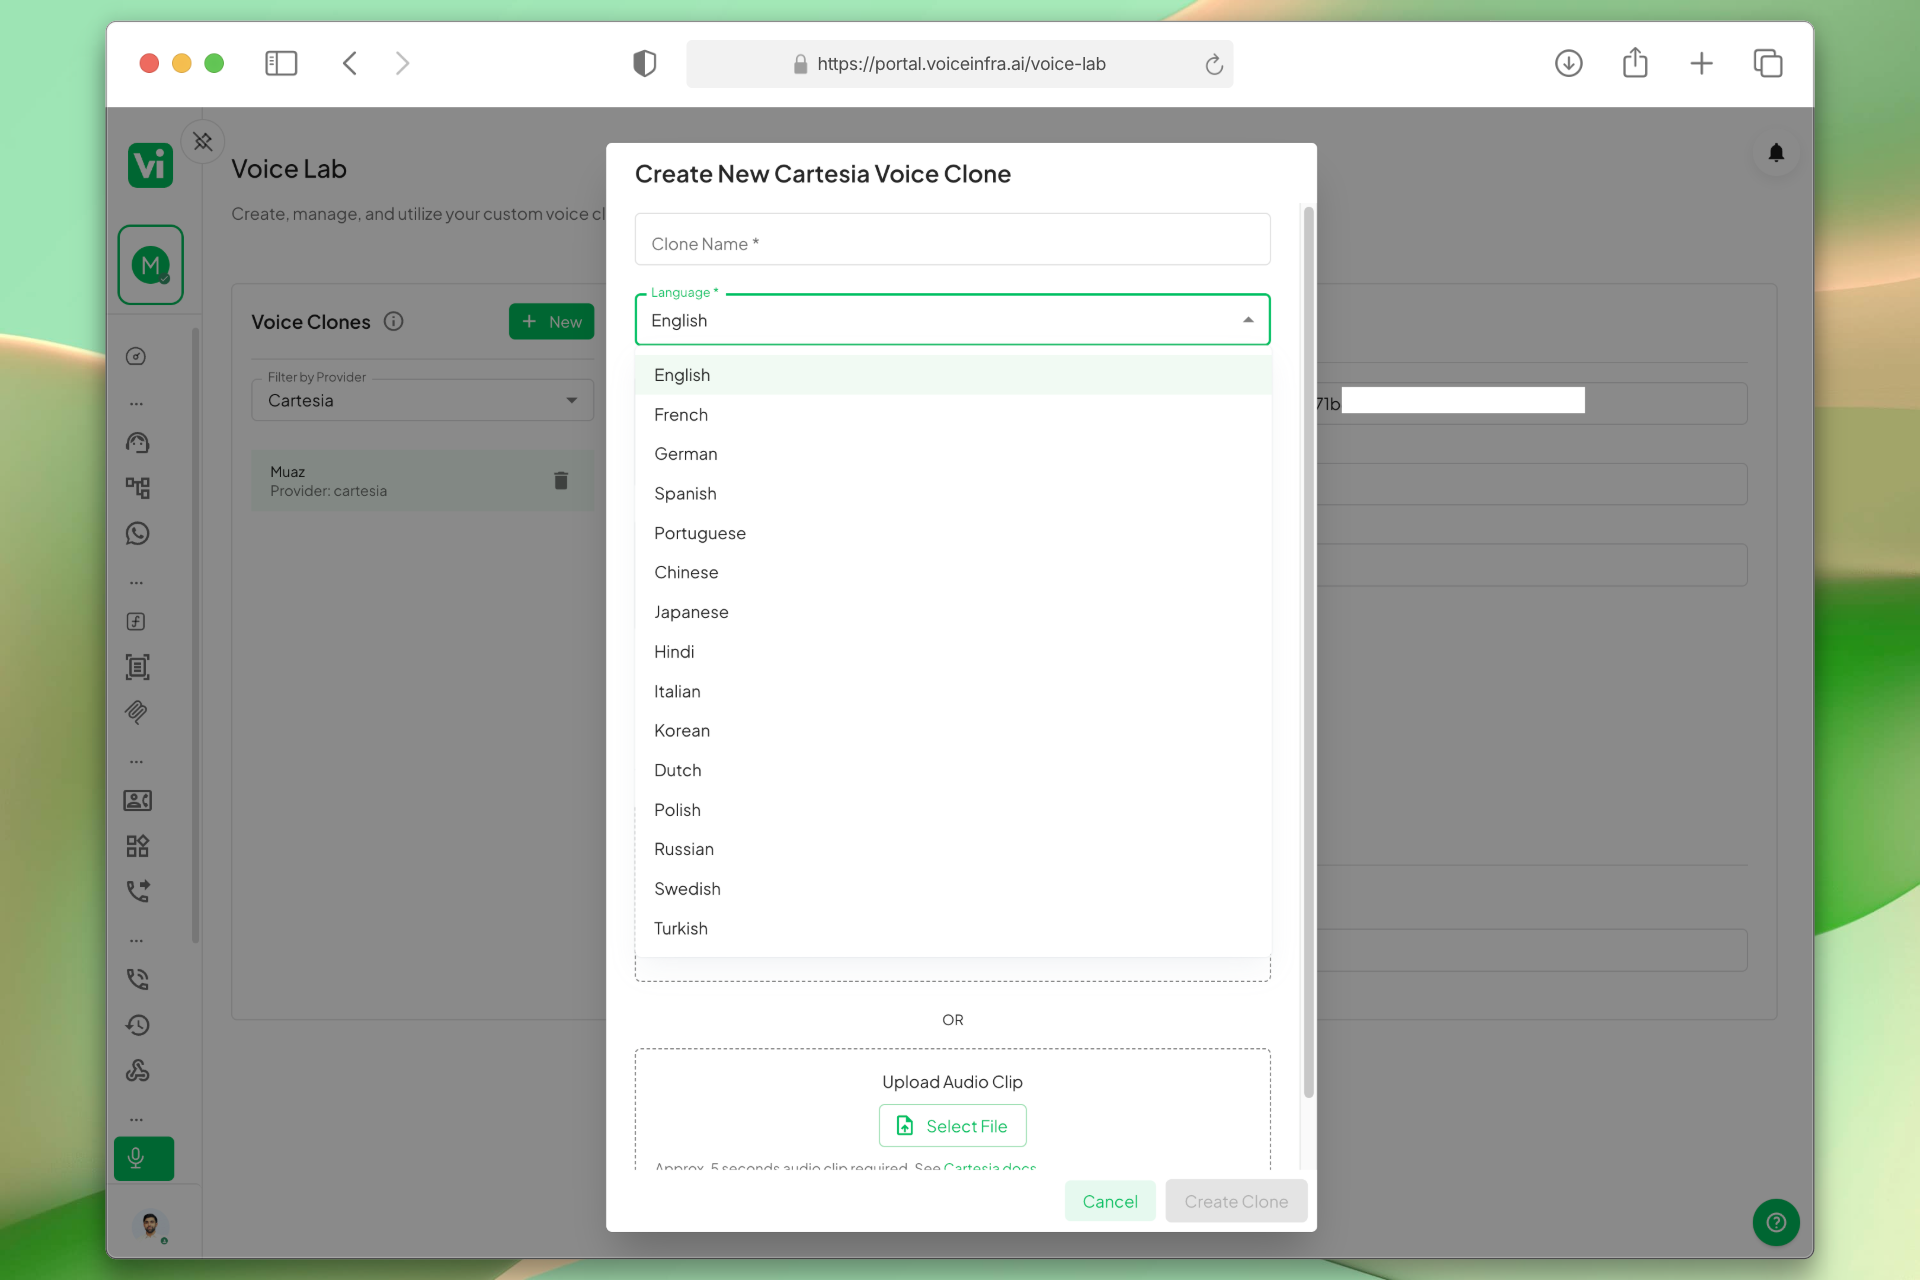Screen dimensions: 1920x1280
Task: Go forward in Safari history
Action: coord(402,64)
